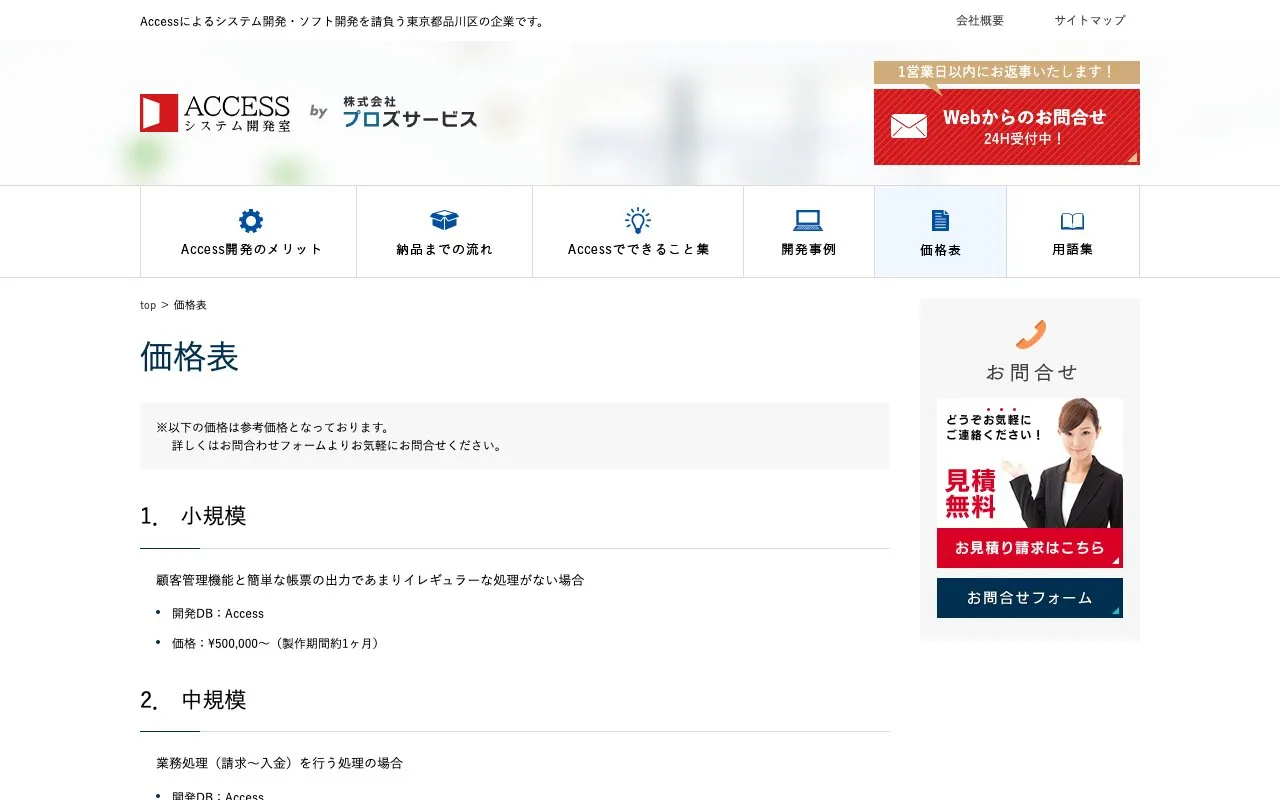1280x800 pixels.
Task: Click the laptop icon above 開発事例
Action: (808, 221)
